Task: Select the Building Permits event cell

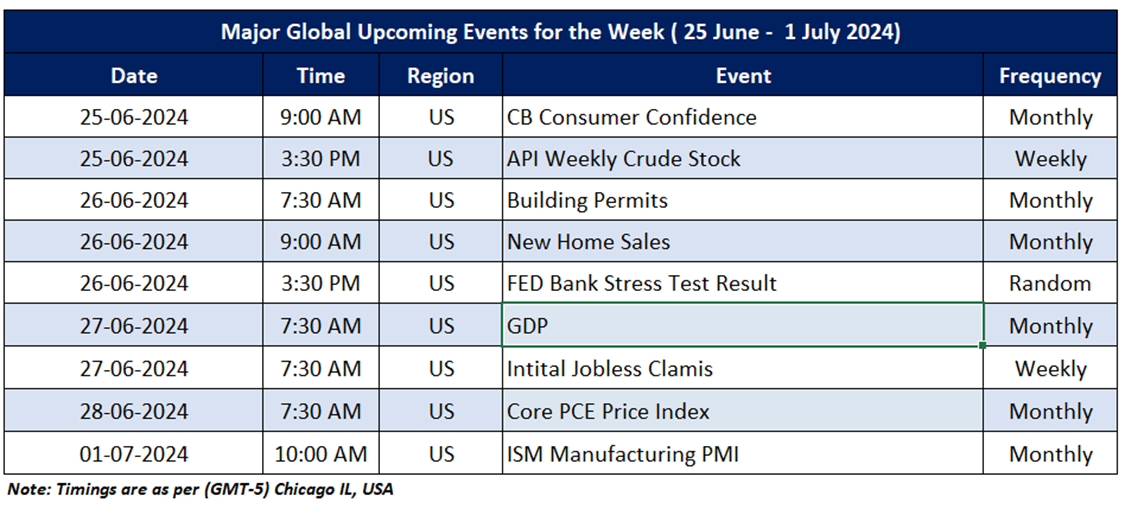Action: [743, 200]
